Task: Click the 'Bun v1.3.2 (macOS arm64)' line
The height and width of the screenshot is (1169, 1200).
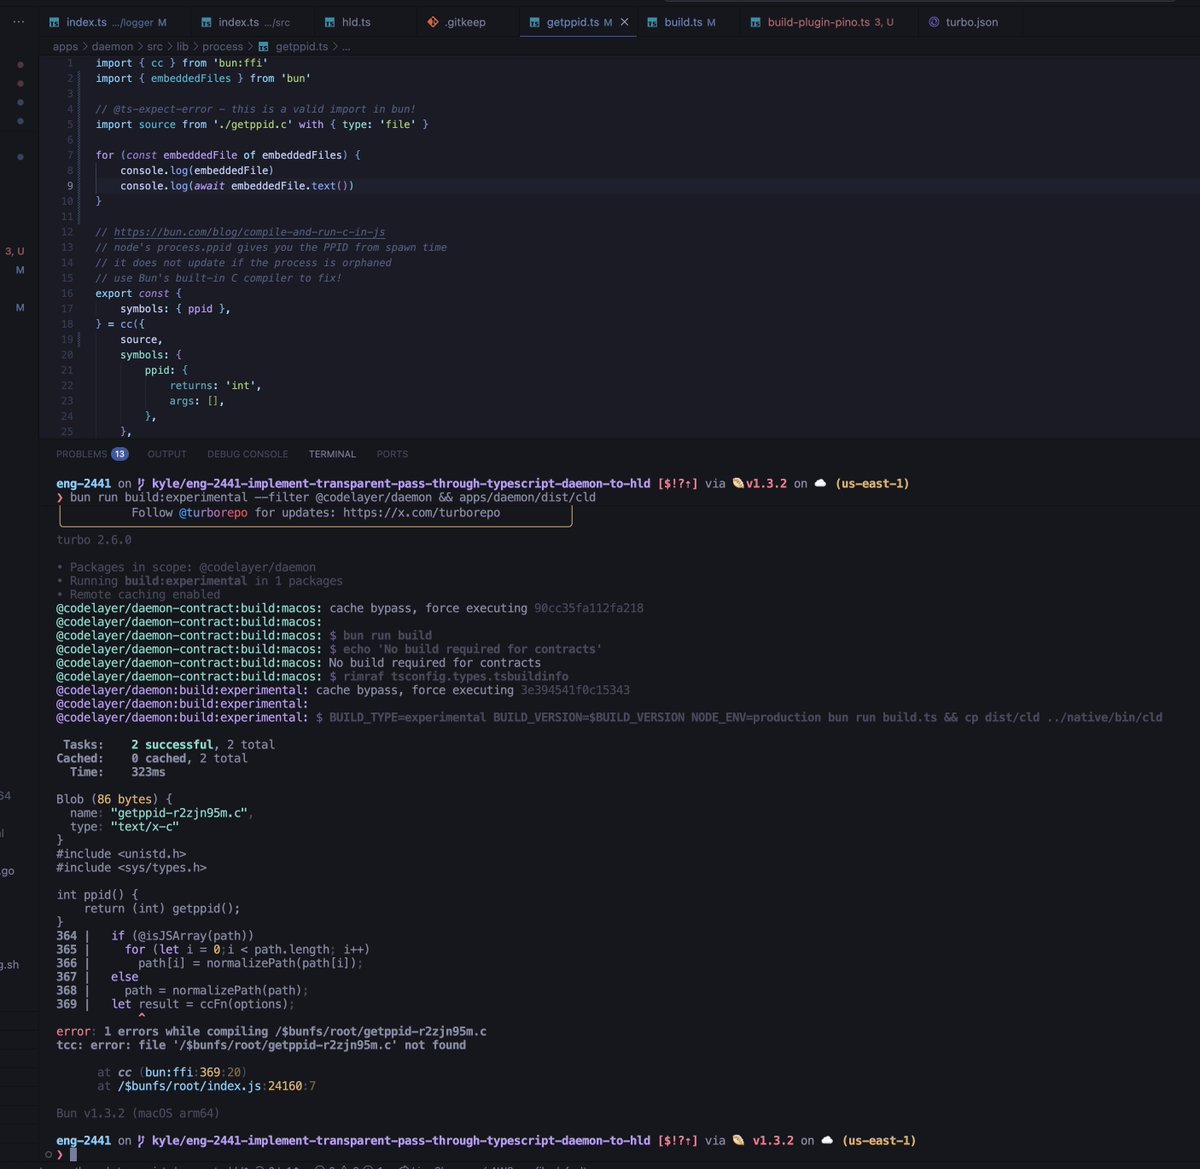Action: pos(138,1113)
